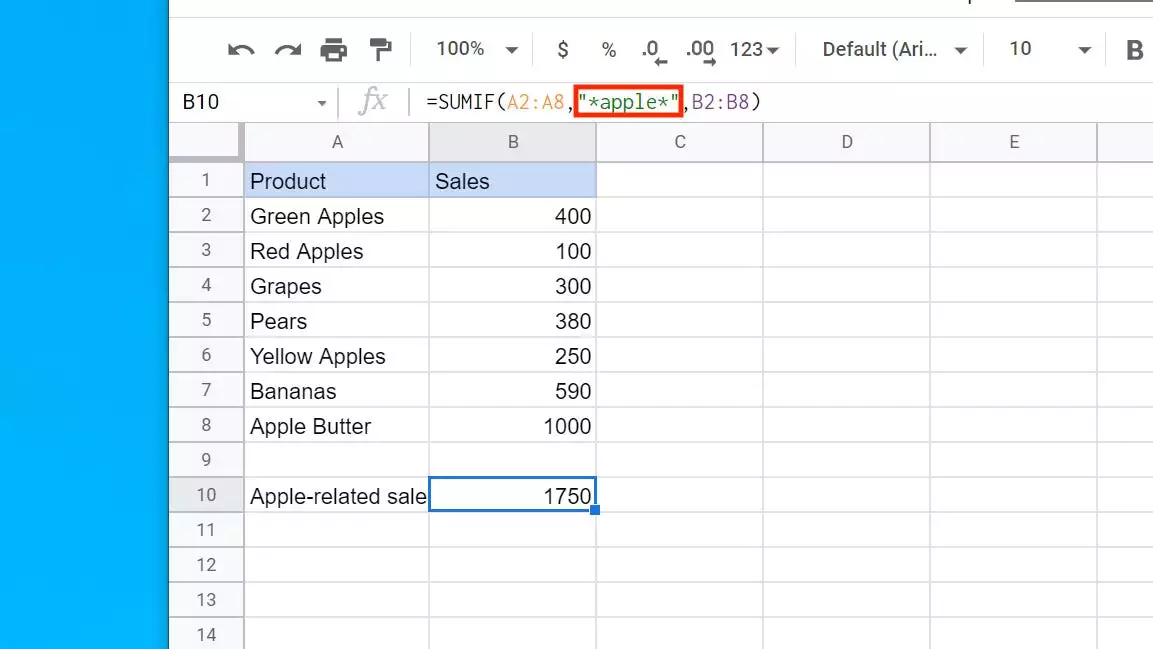1153x649 pixels.
Task: Click the Print icon
Action: coord(333,50)
